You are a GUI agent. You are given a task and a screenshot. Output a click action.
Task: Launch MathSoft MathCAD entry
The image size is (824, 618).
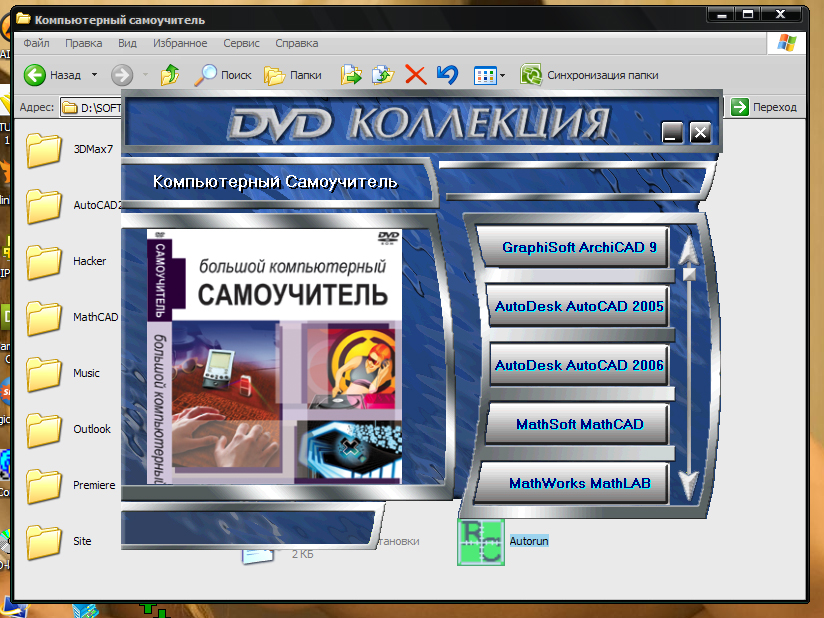tap(578, 424)
